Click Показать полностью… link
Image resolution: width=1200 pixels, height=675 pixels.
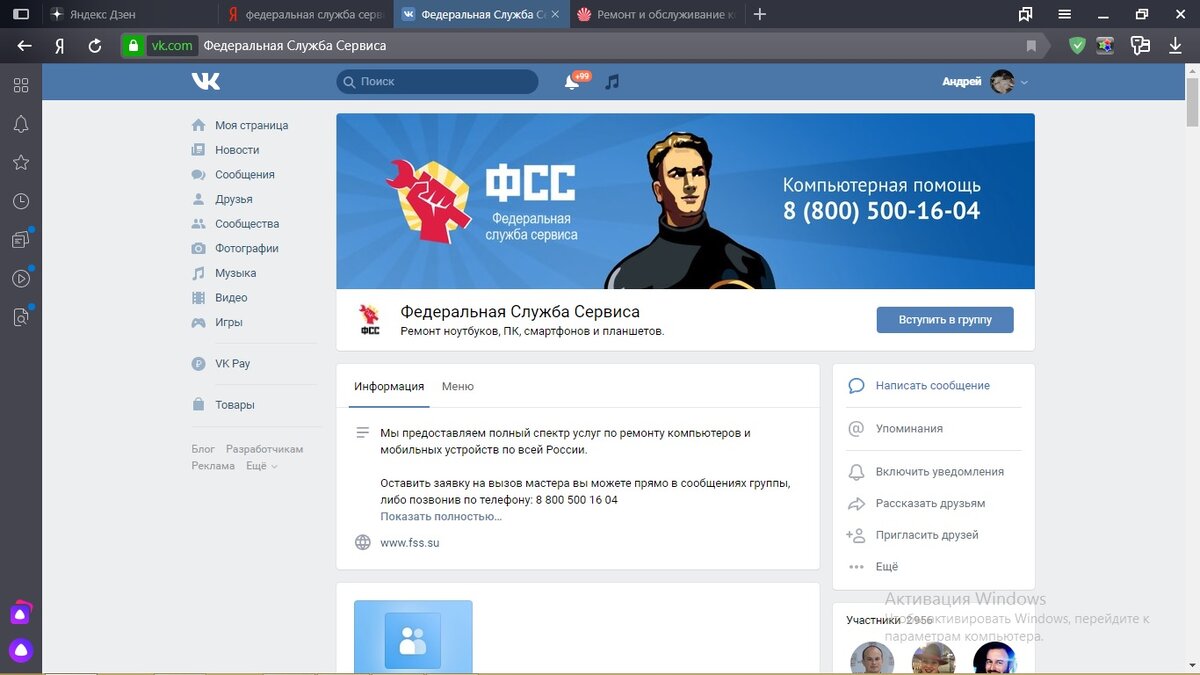coord(441,516)
